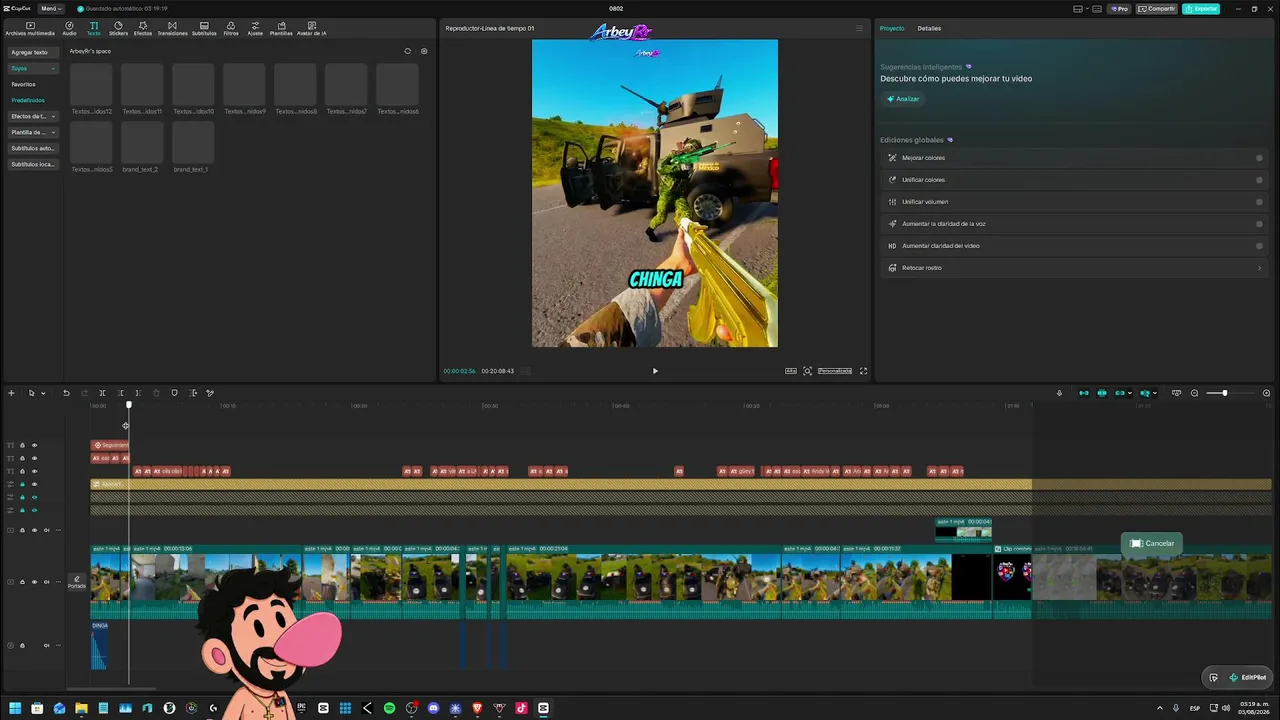Click the timeline microphone record icon
The image size is (1280, 720).
click(1059, 393)
